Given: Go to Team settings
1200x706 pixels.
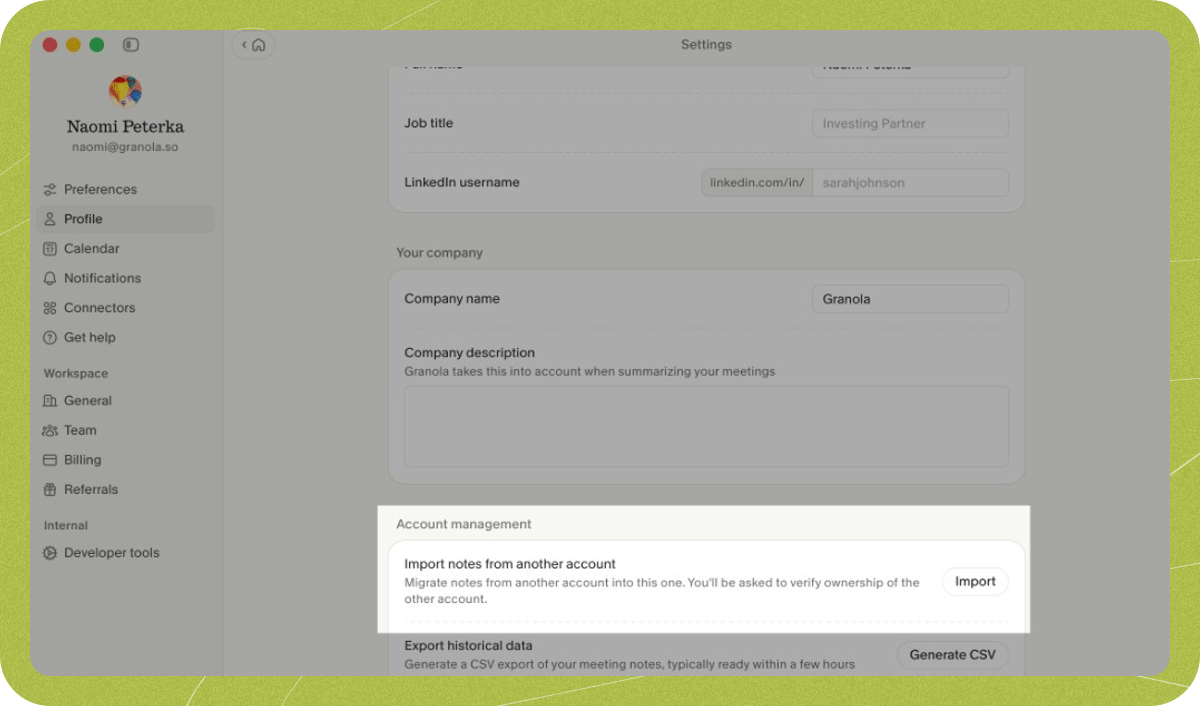Looking at the screenshot, I should (125, 430).
